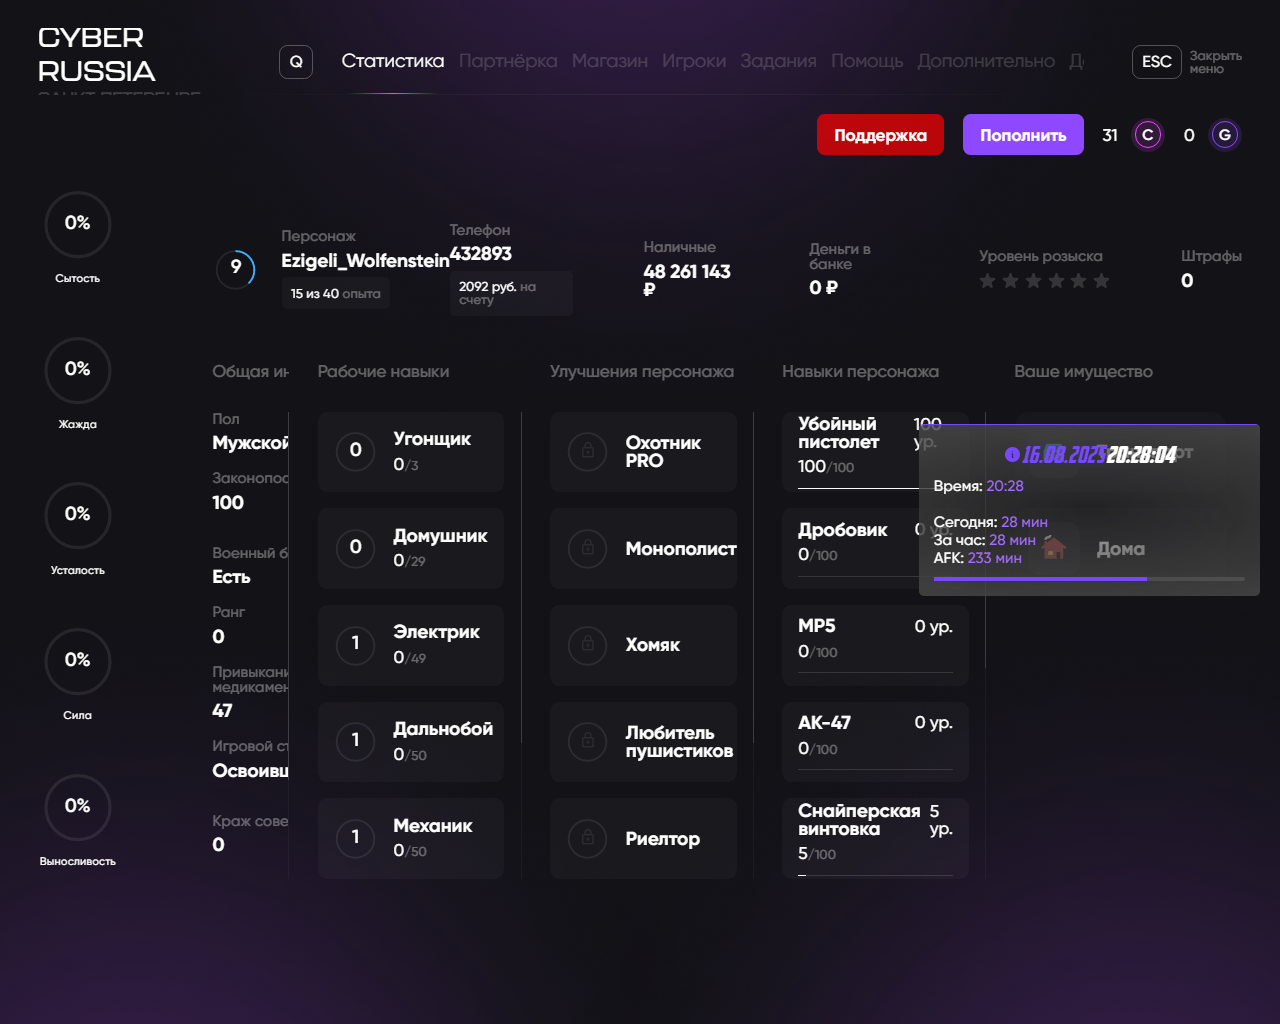The image size is (1280, 1024).
Task: Click the Уровень розыска label
Action: tap(1041, 256)
